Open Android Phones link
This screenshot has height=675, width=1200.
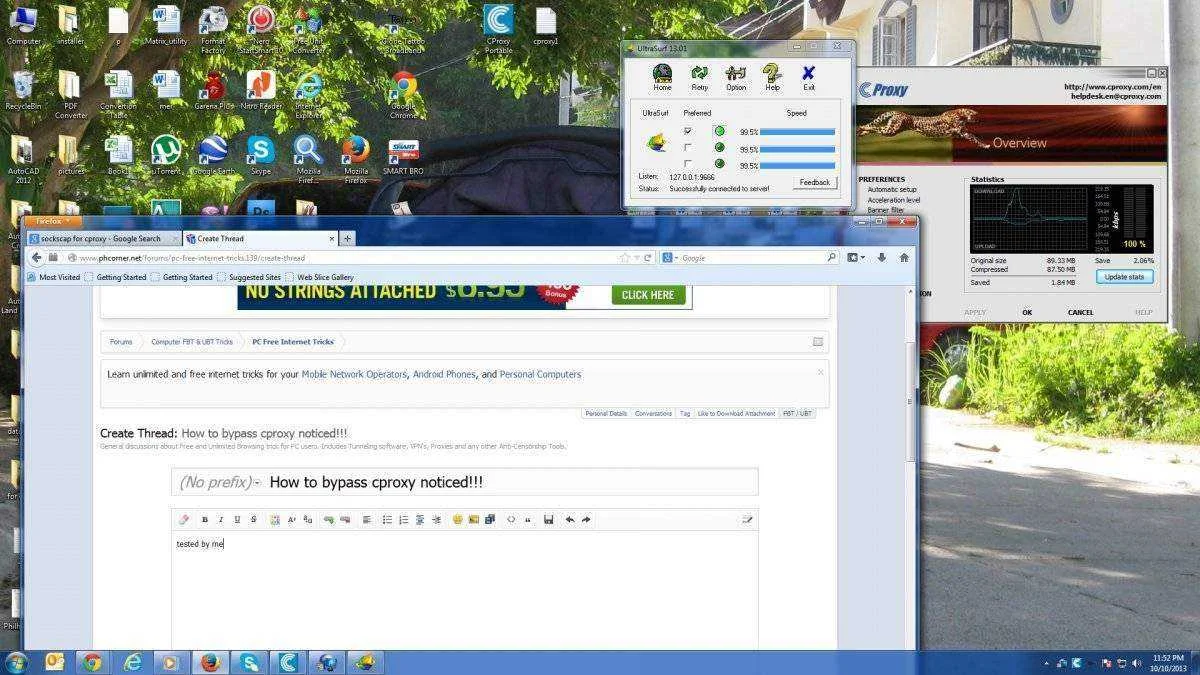tap(444, 374)
